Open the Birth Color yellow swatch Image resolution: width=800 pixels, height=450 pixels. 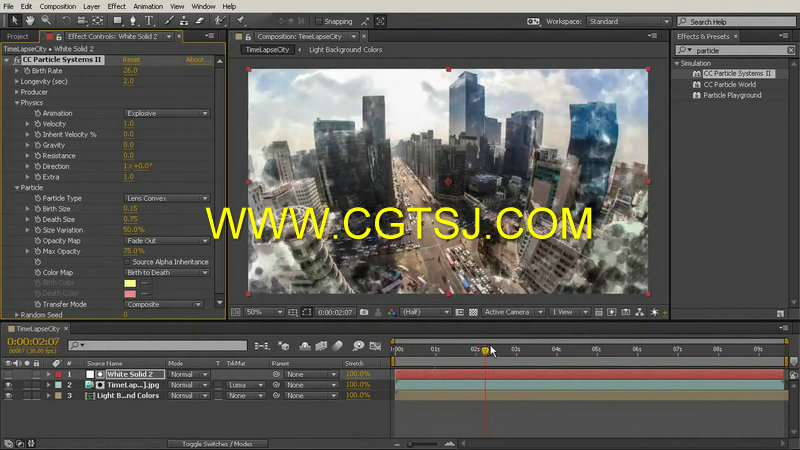pyautogui.click(x=130, y=283)
